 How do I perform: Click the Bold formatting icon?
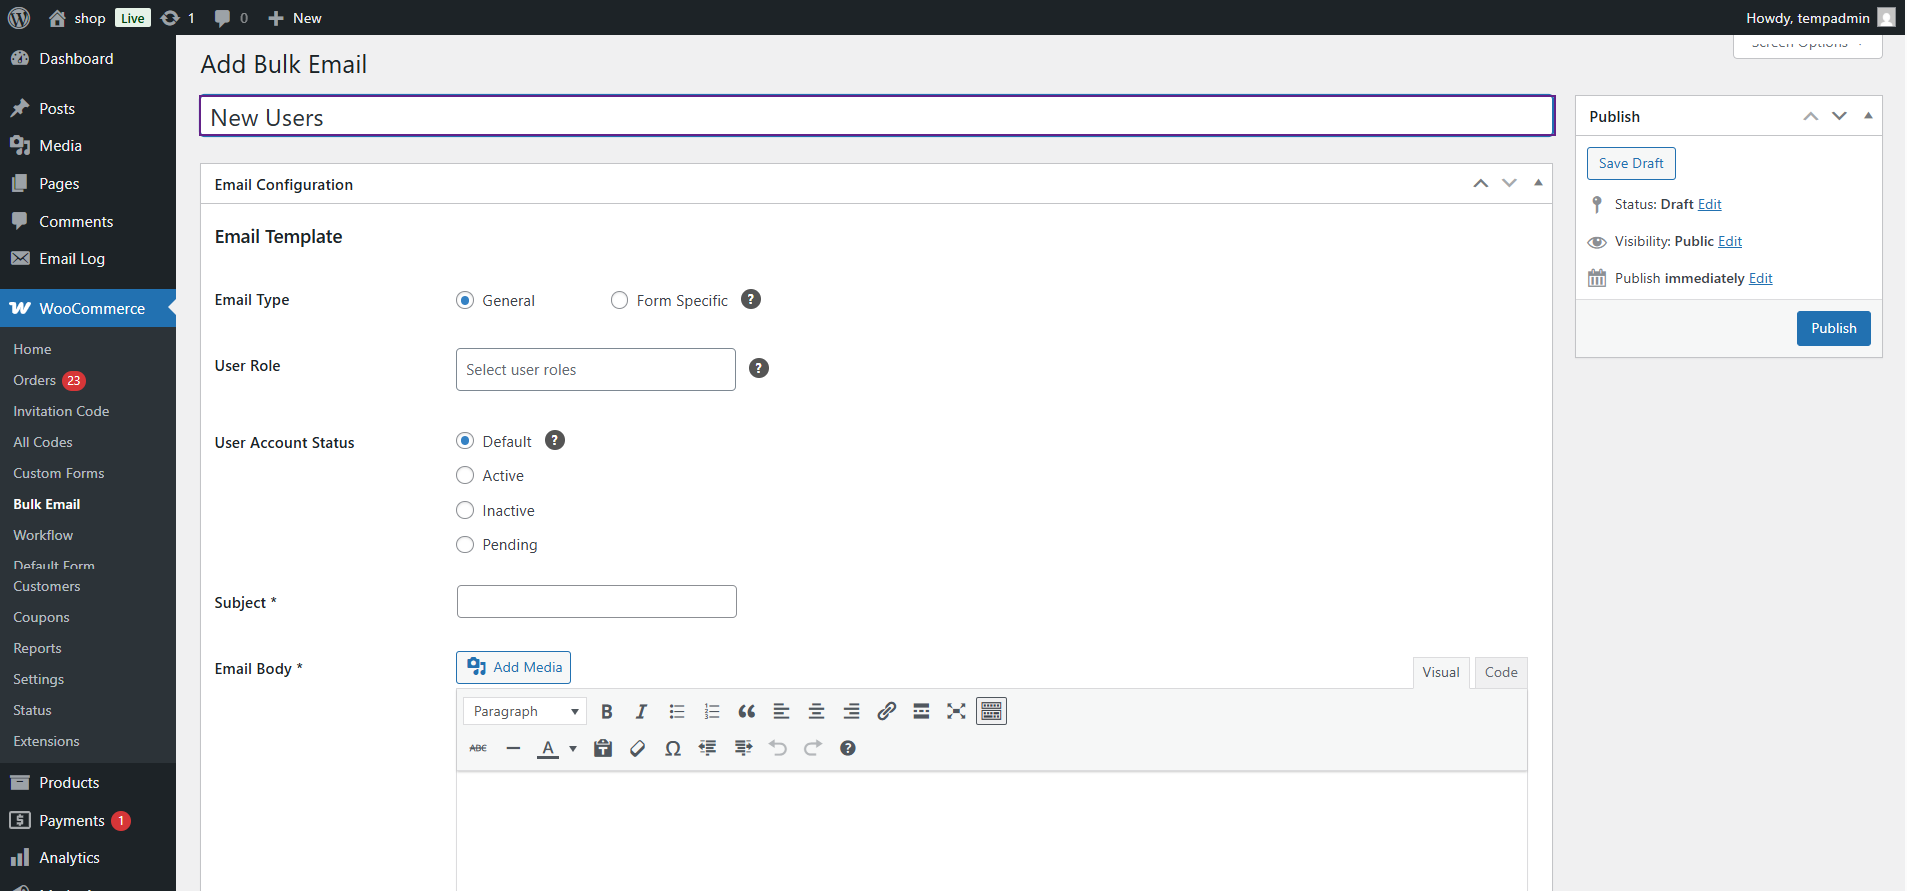pos(606,712)
